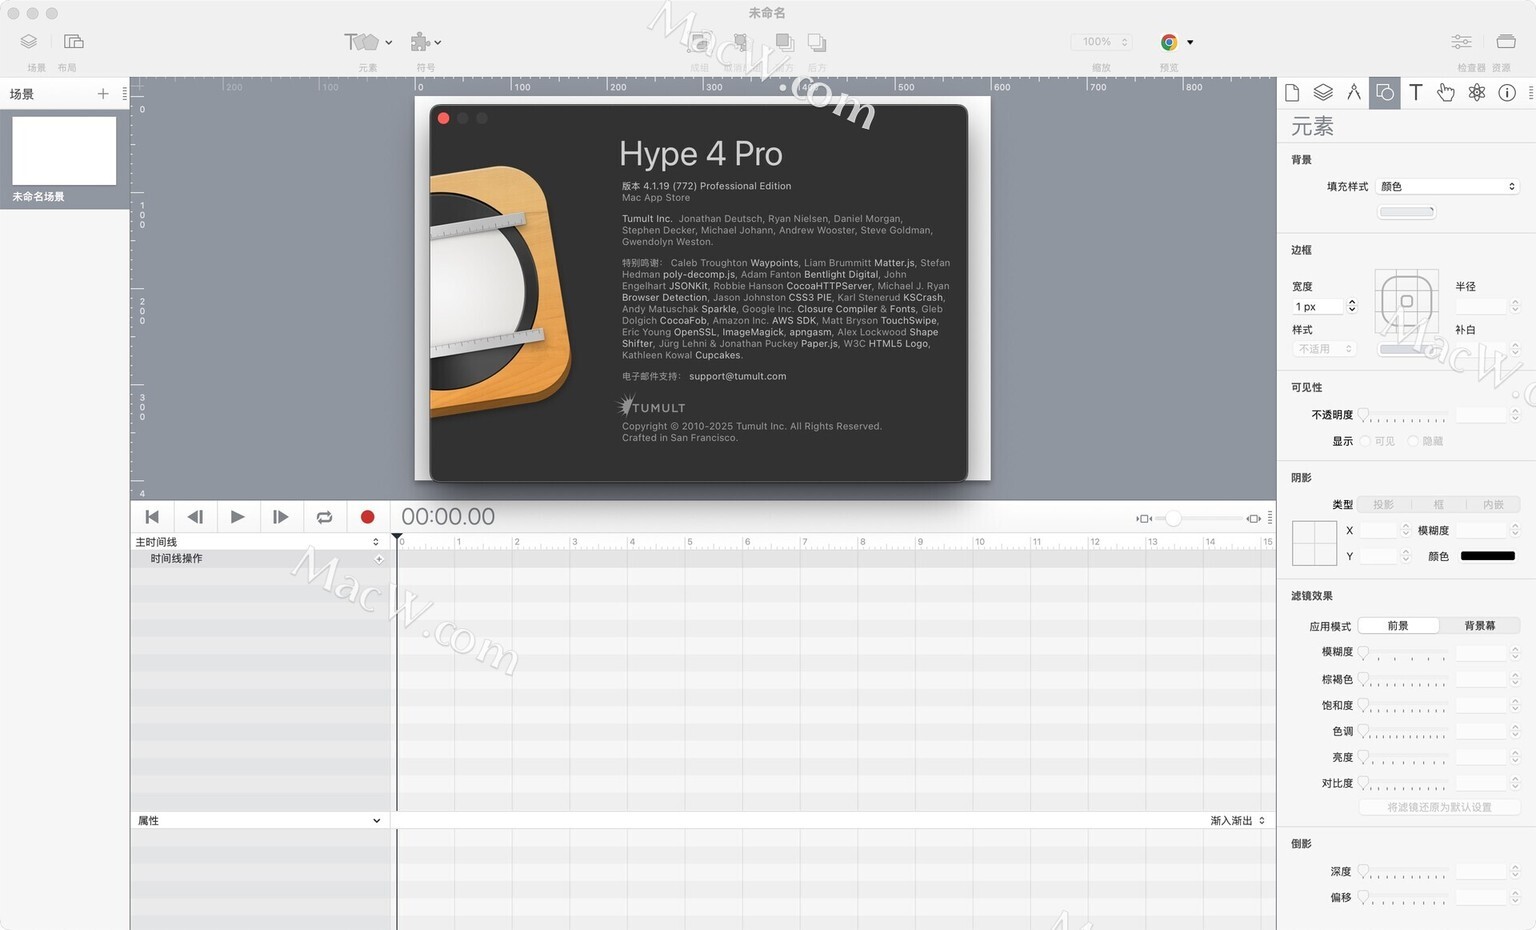Viewport: 1536px width, 930px height.
Task: Select the 可见 visible radio button
Action: (x=1365, y=441)
